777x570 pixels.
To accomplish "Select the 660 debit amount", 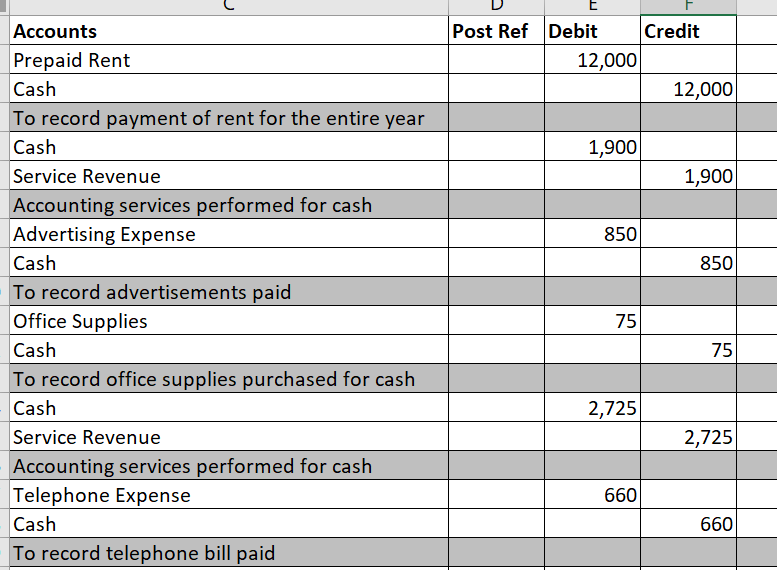I will point(592,495).
